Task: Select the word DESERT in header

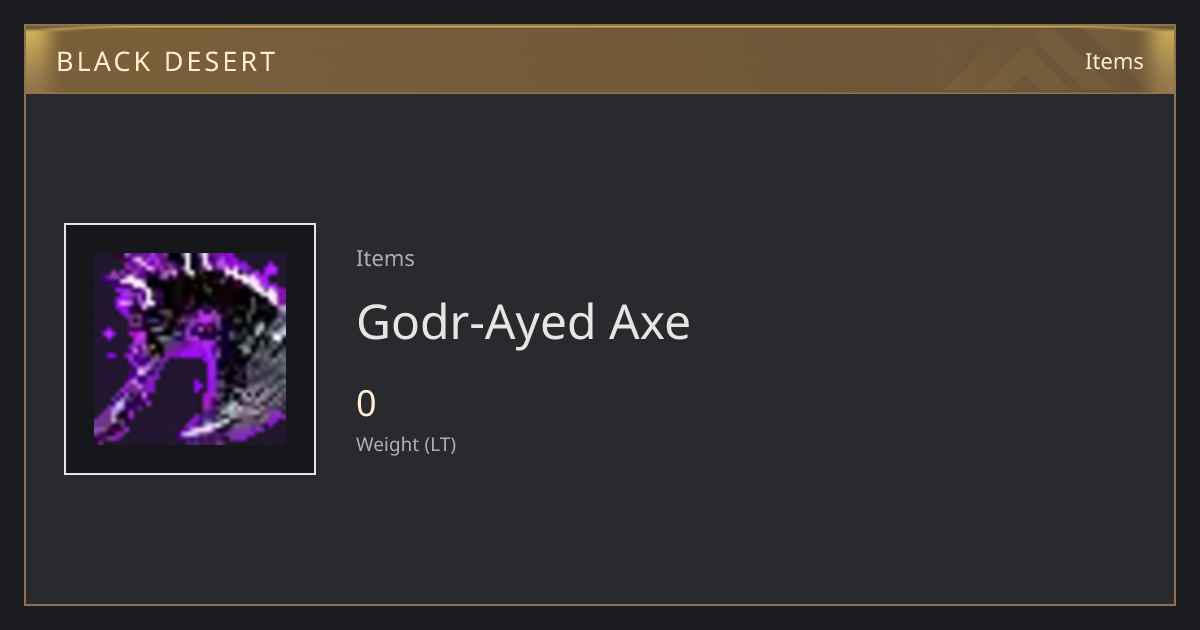Action: pyautogui.click(x=220, y=62)
